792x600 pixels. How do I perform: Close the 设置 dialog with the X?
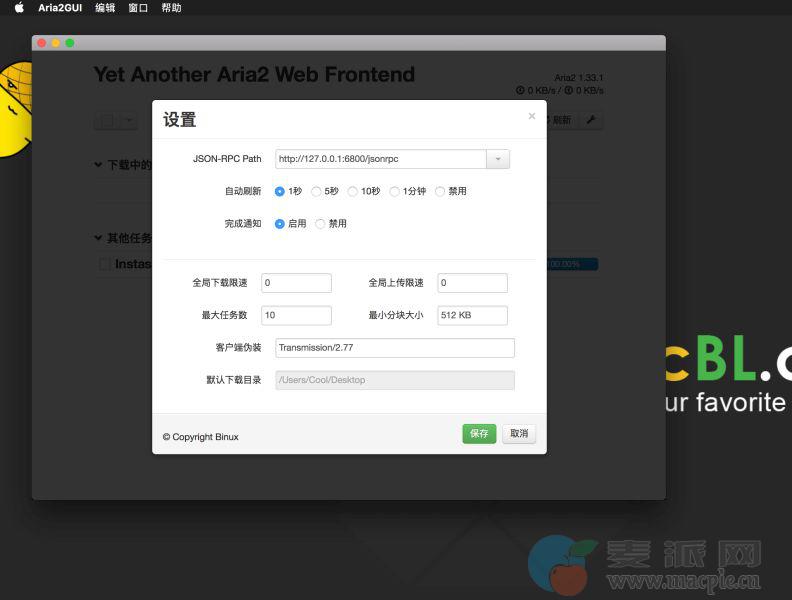tap(531, 116)
